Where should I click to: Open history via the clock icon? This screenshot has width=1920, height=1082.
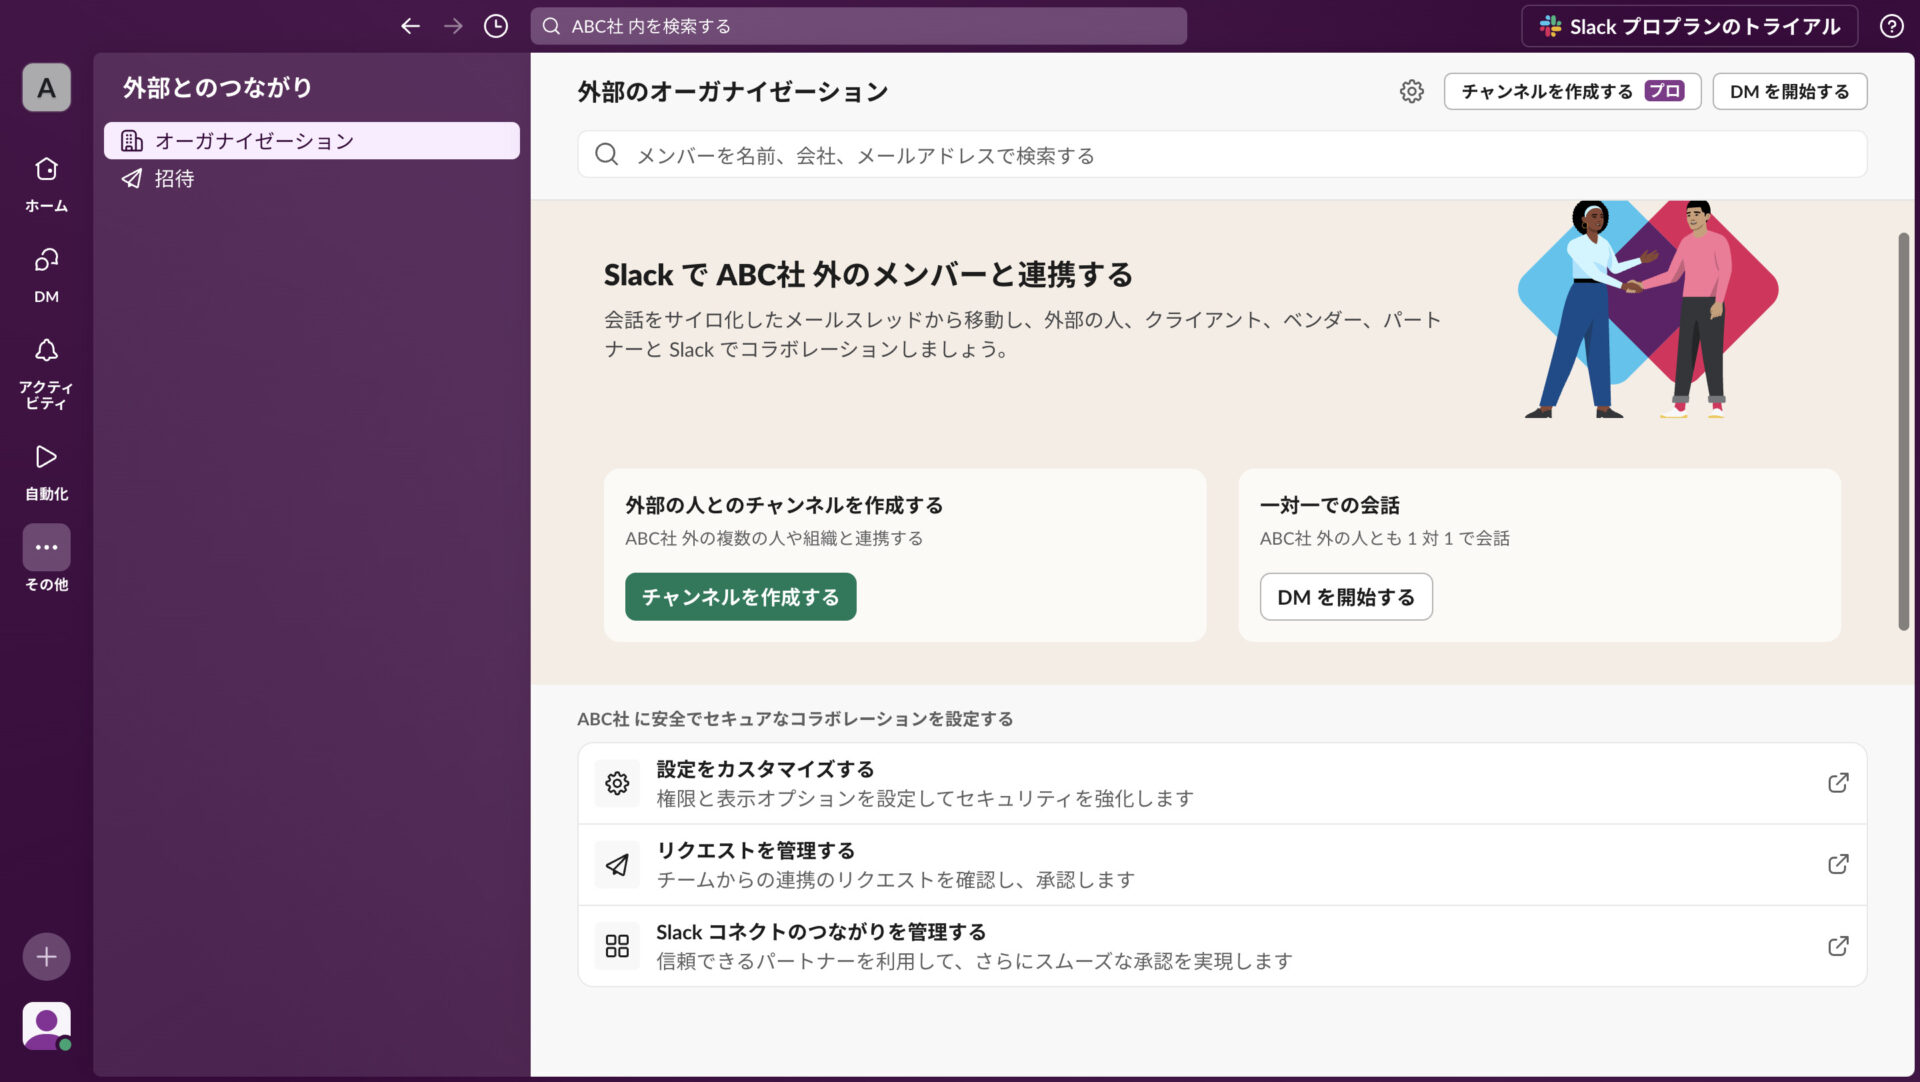click(x=494, y=26)
